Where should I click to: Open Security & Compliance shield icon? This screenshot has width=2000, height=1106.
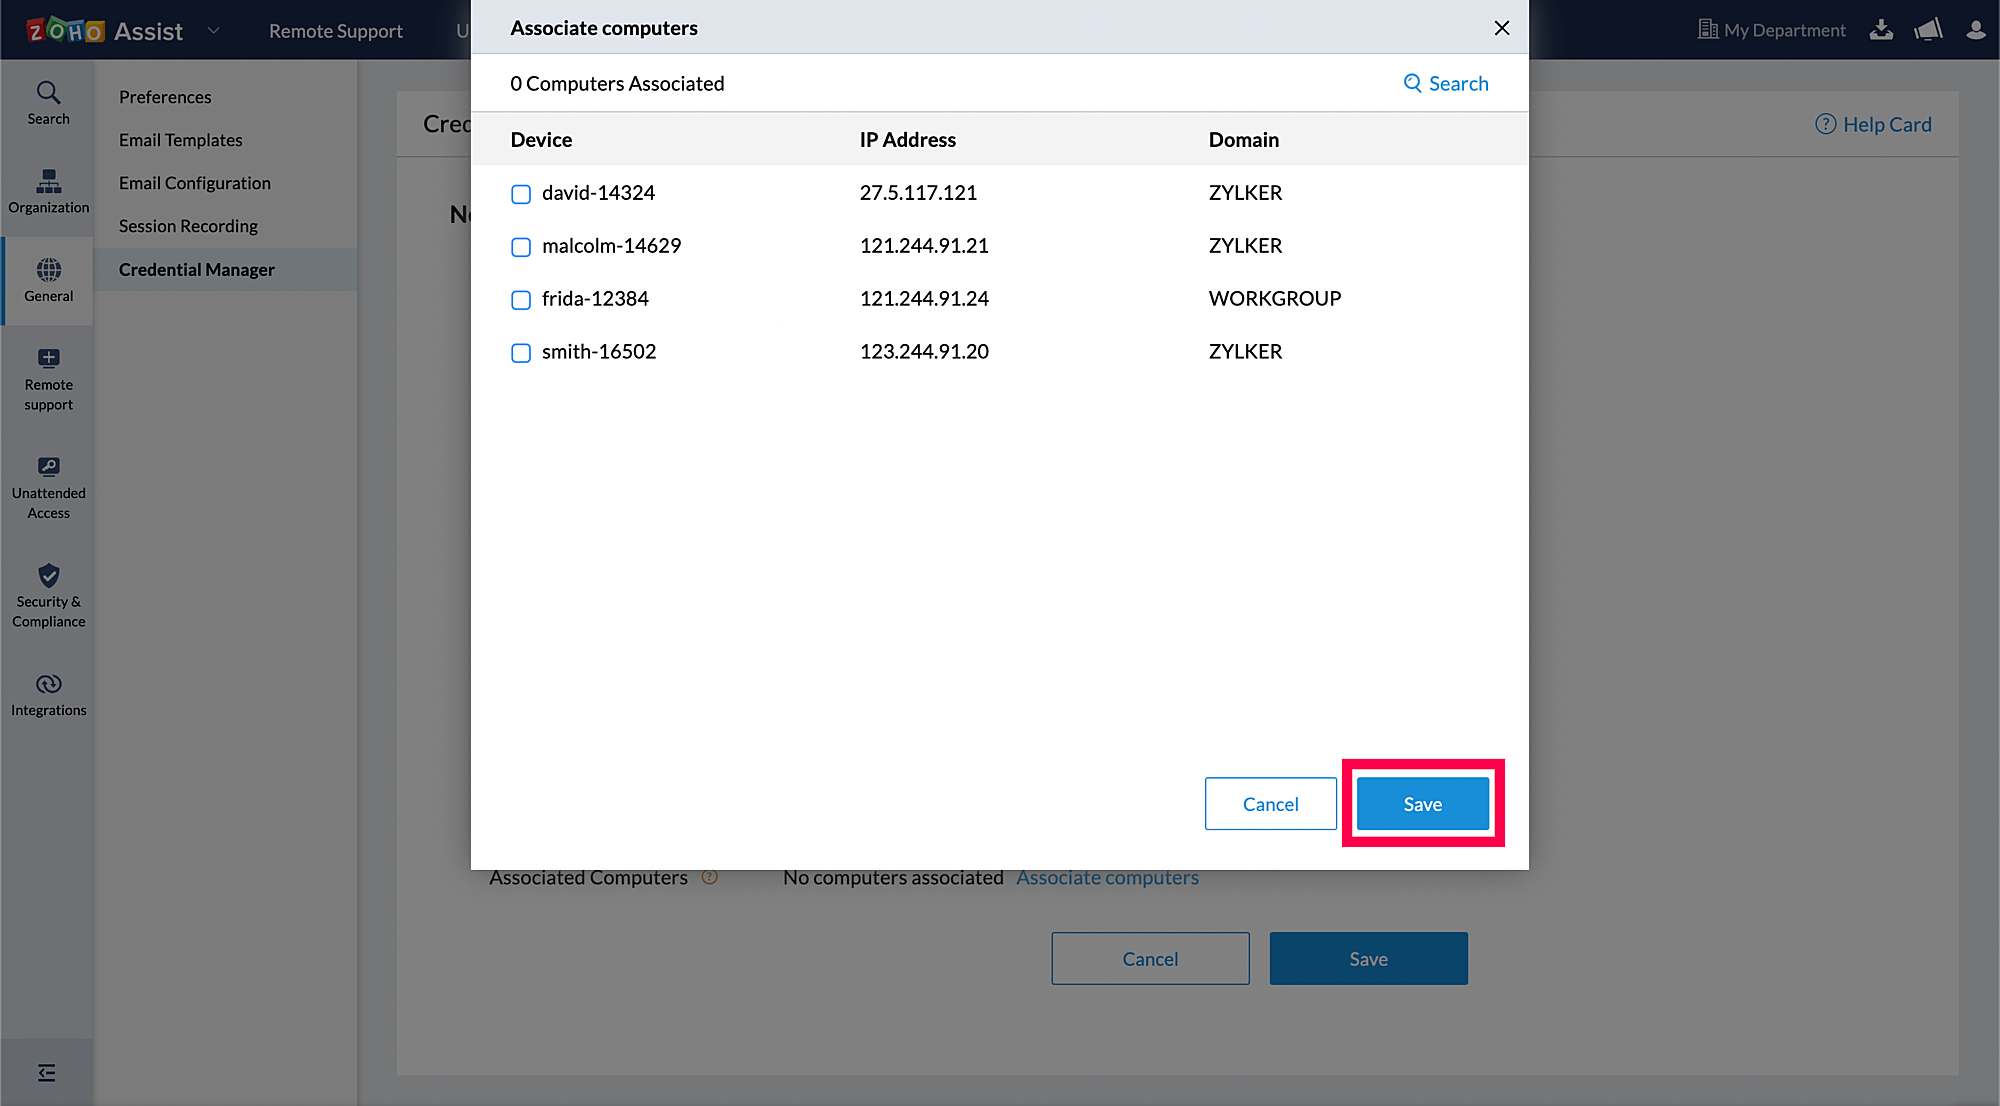(x=48, y=597)
